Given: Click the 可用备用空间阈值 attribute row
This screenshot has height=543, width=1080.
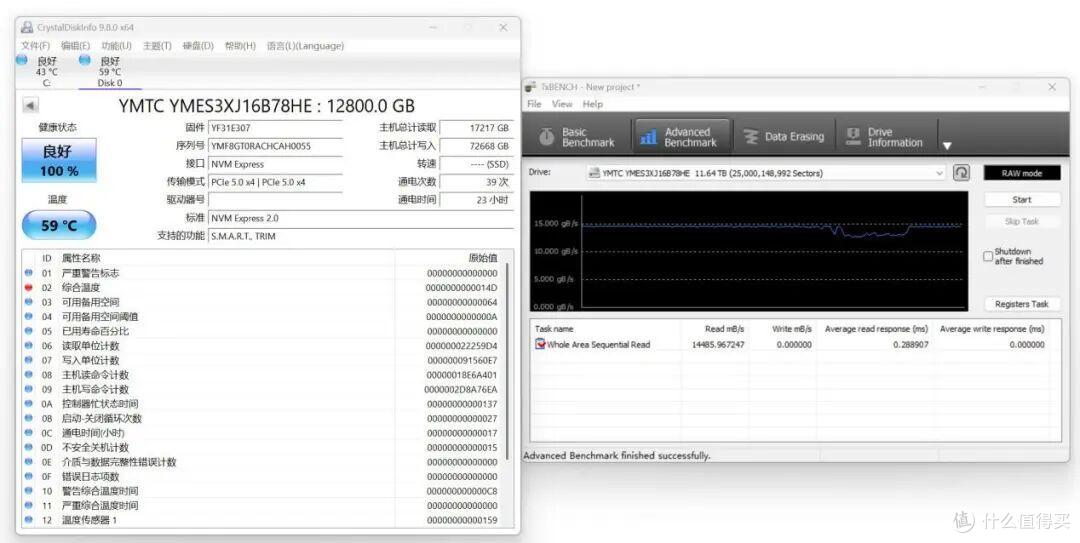Looking at the screenshot, I should click(x=263, y=316).
